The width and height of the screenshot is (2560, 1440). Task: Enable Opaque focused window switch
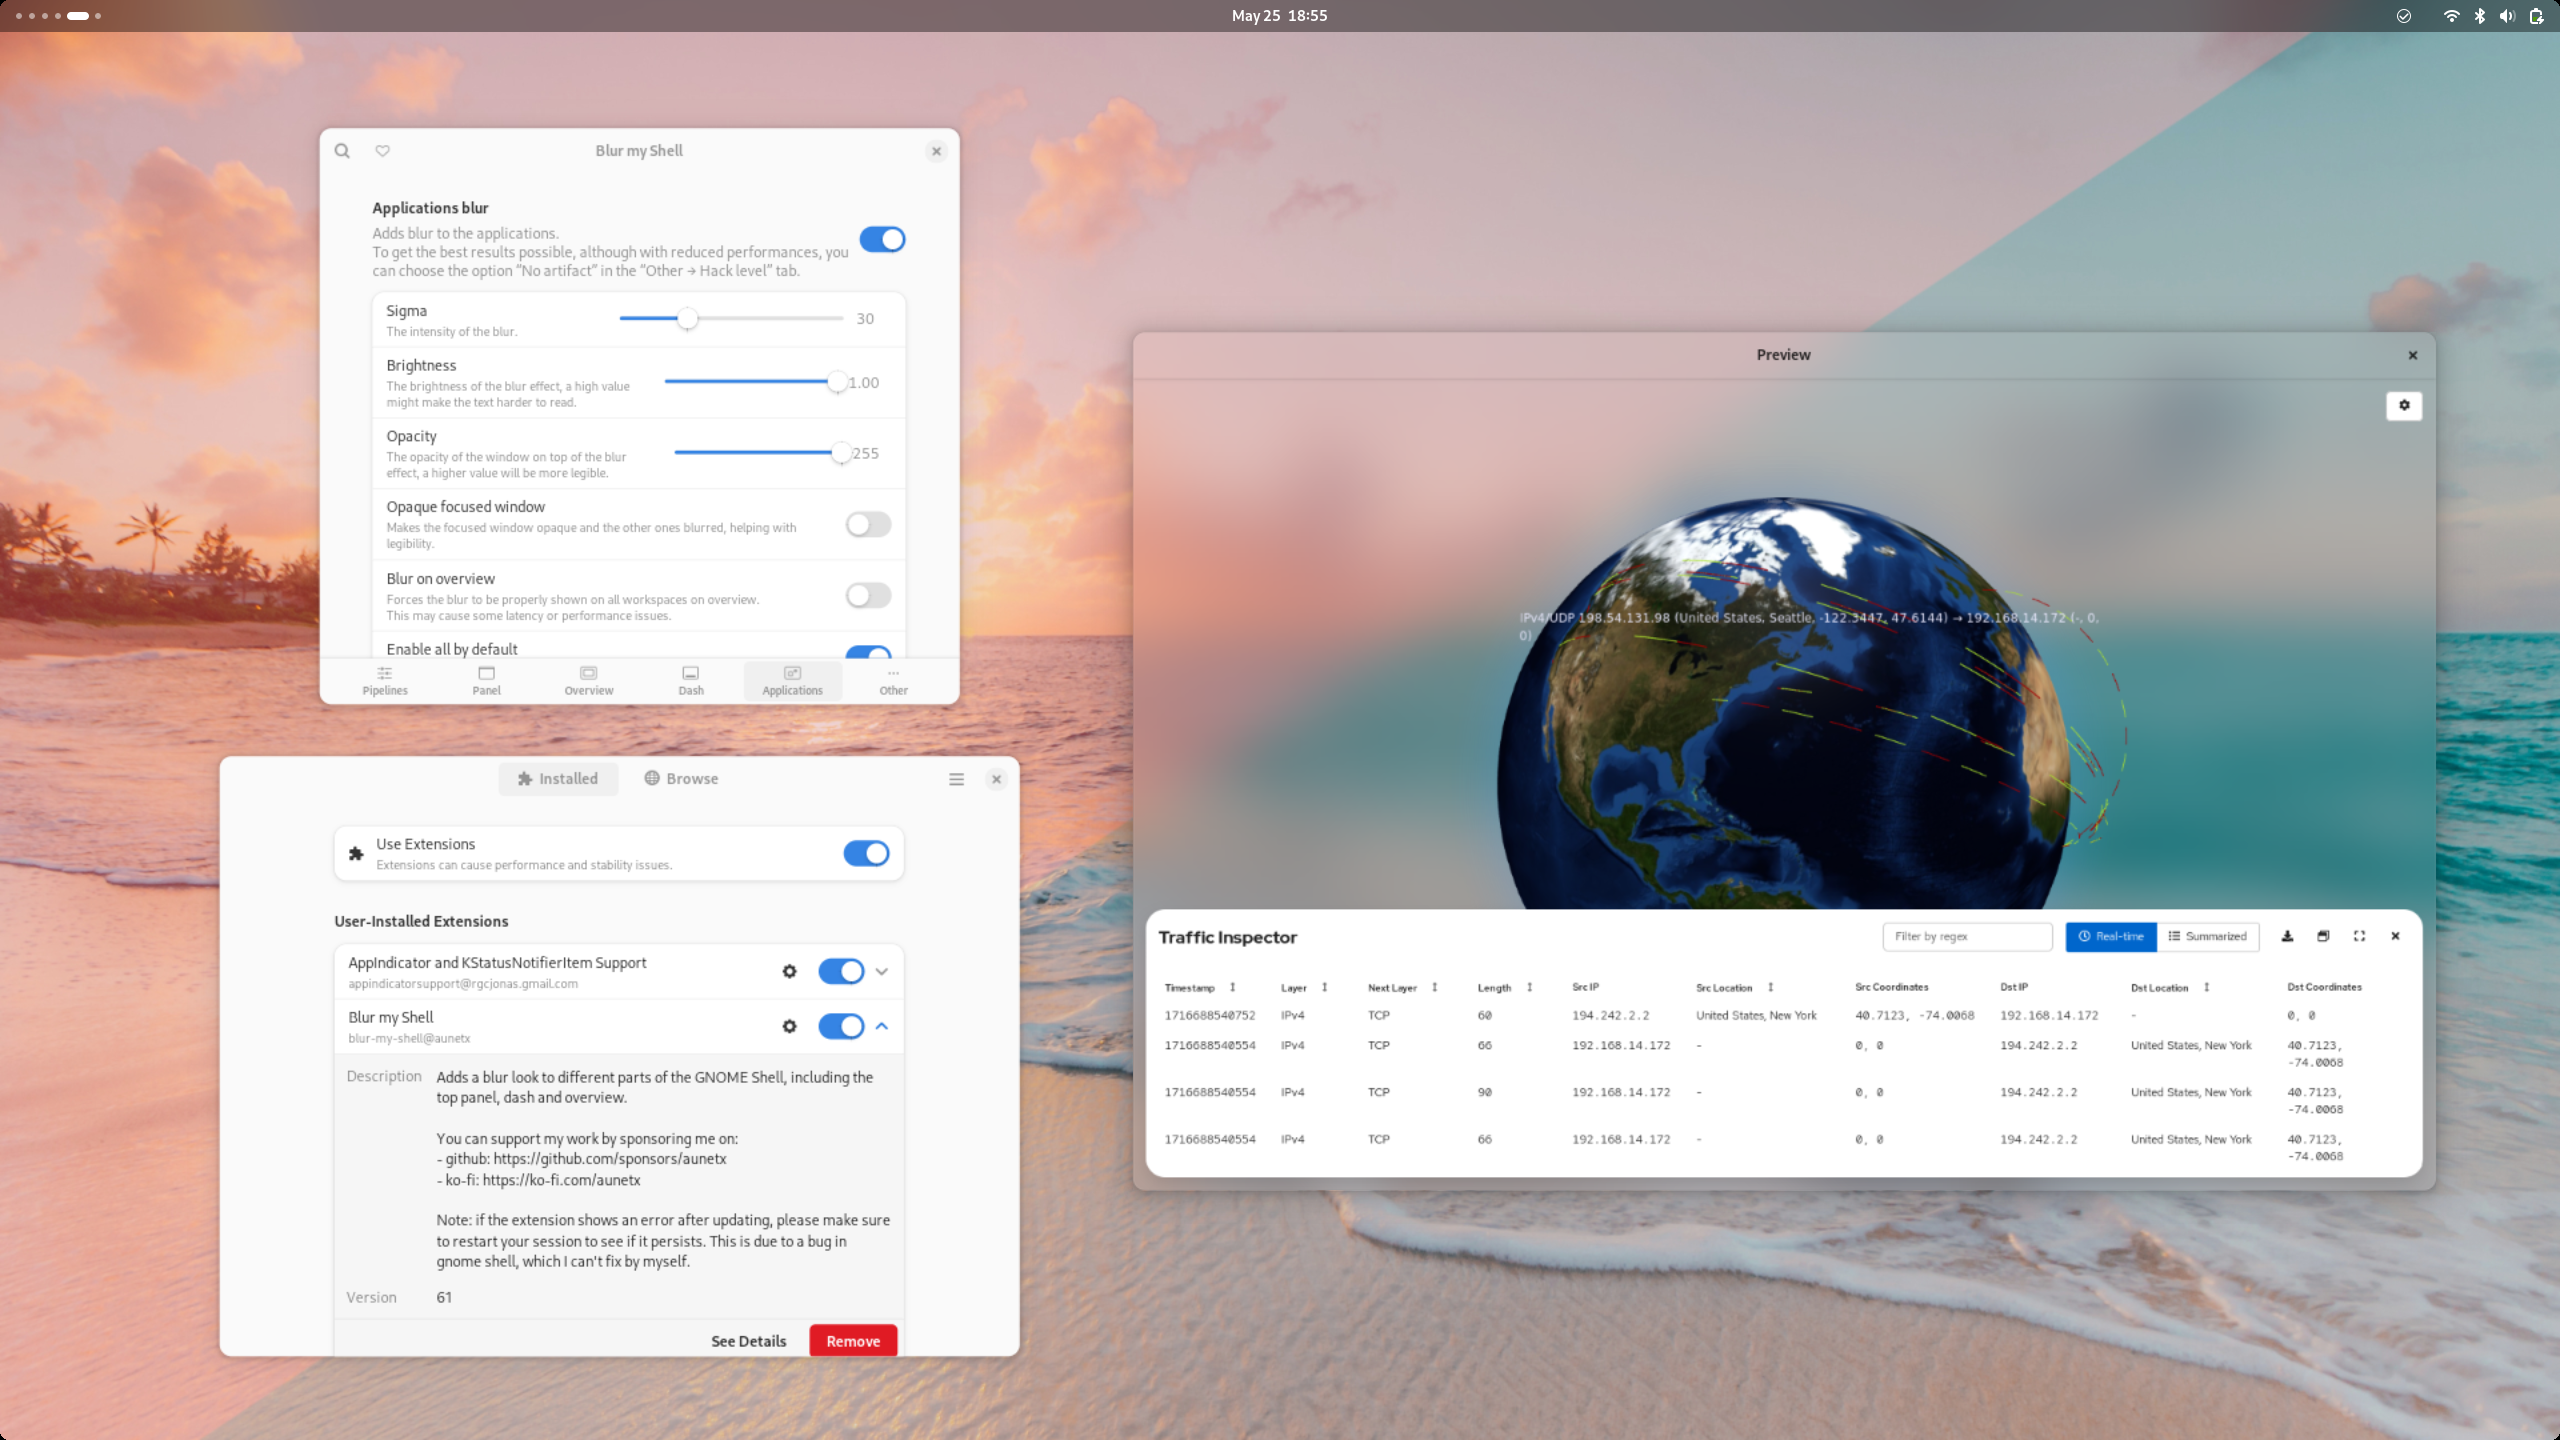pos(867,524)
